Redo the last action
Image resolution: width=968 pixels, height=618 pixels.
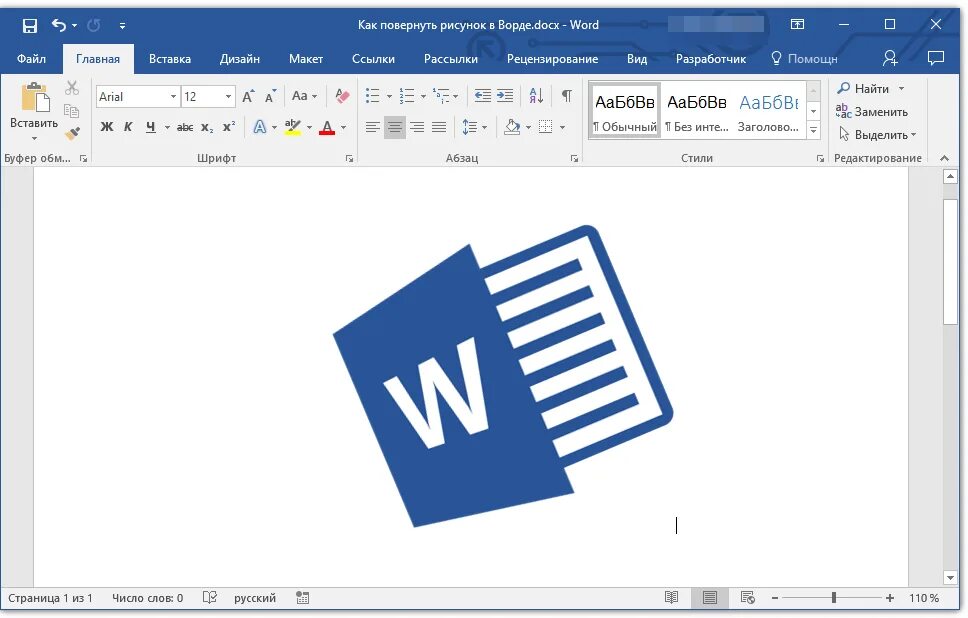pos(94,25)
